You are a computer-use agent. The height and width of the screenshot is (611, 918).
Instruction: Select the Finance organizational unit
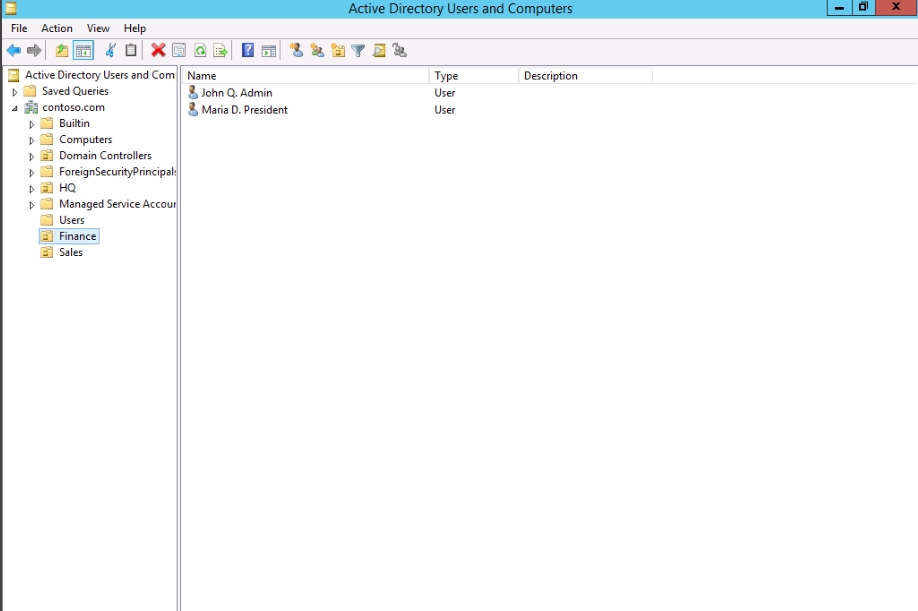pos(77,236)
